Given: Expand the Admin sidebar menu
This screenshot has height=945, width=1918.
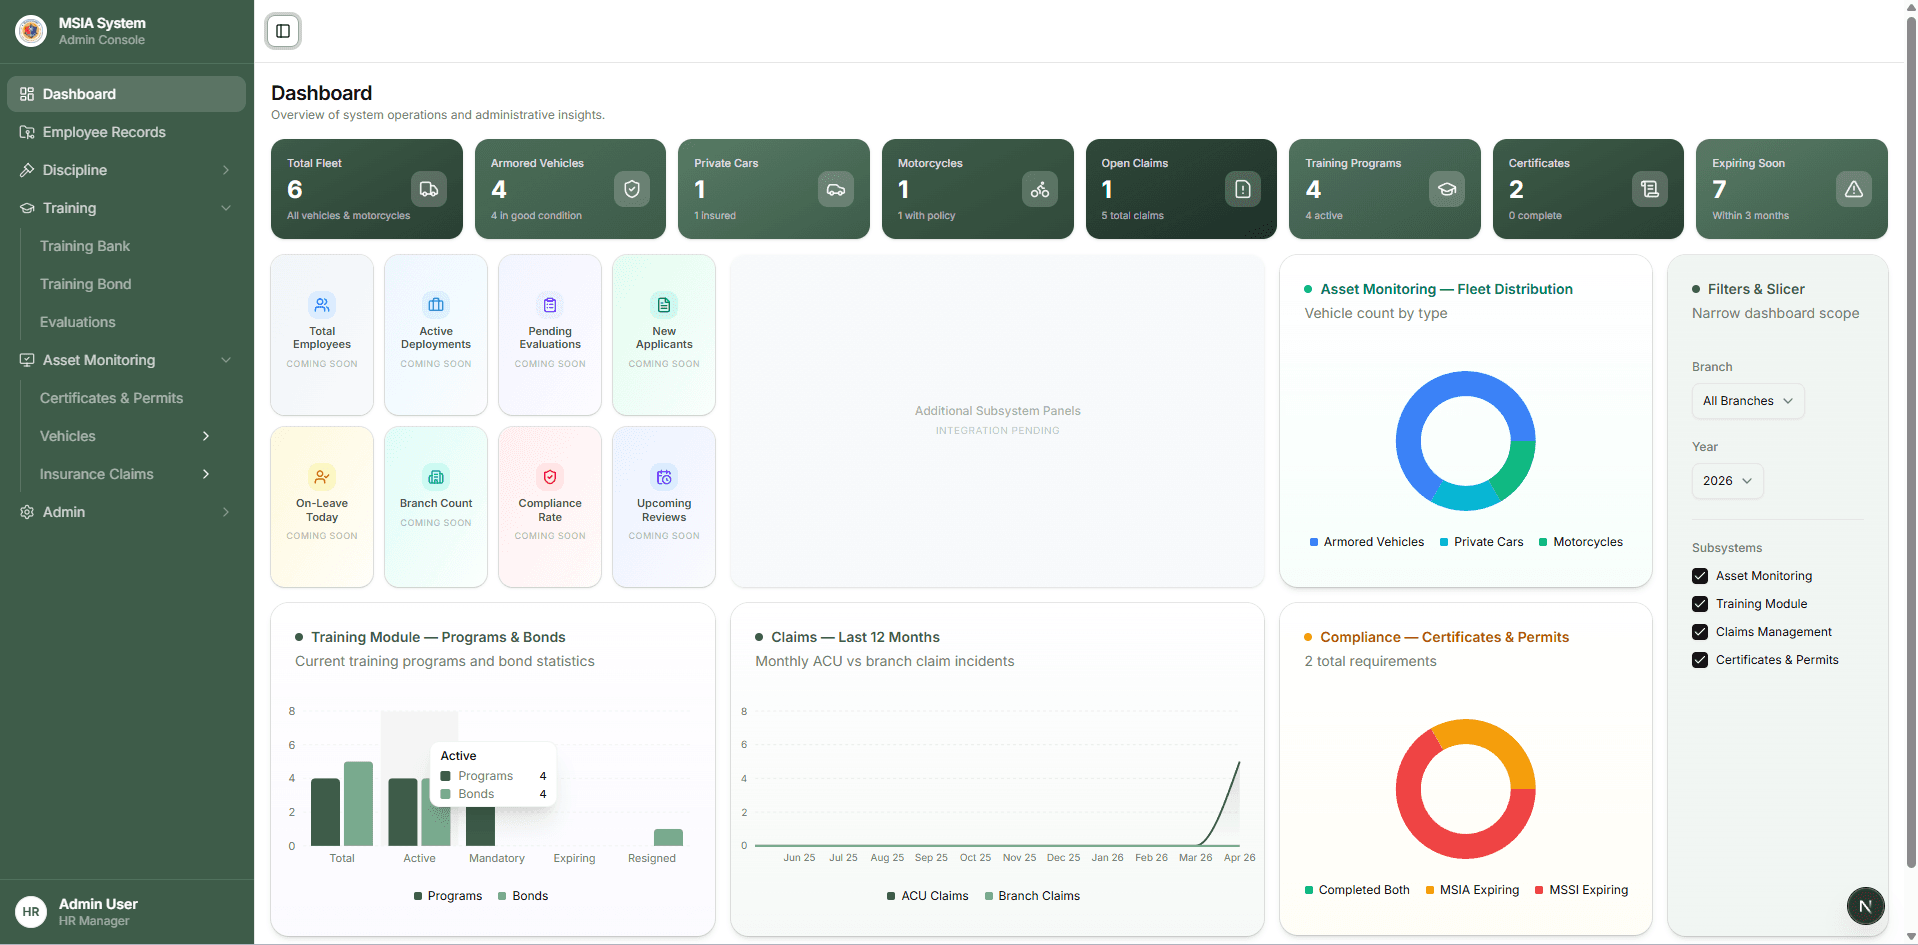Looking at the screenshot, I should 126,512.
